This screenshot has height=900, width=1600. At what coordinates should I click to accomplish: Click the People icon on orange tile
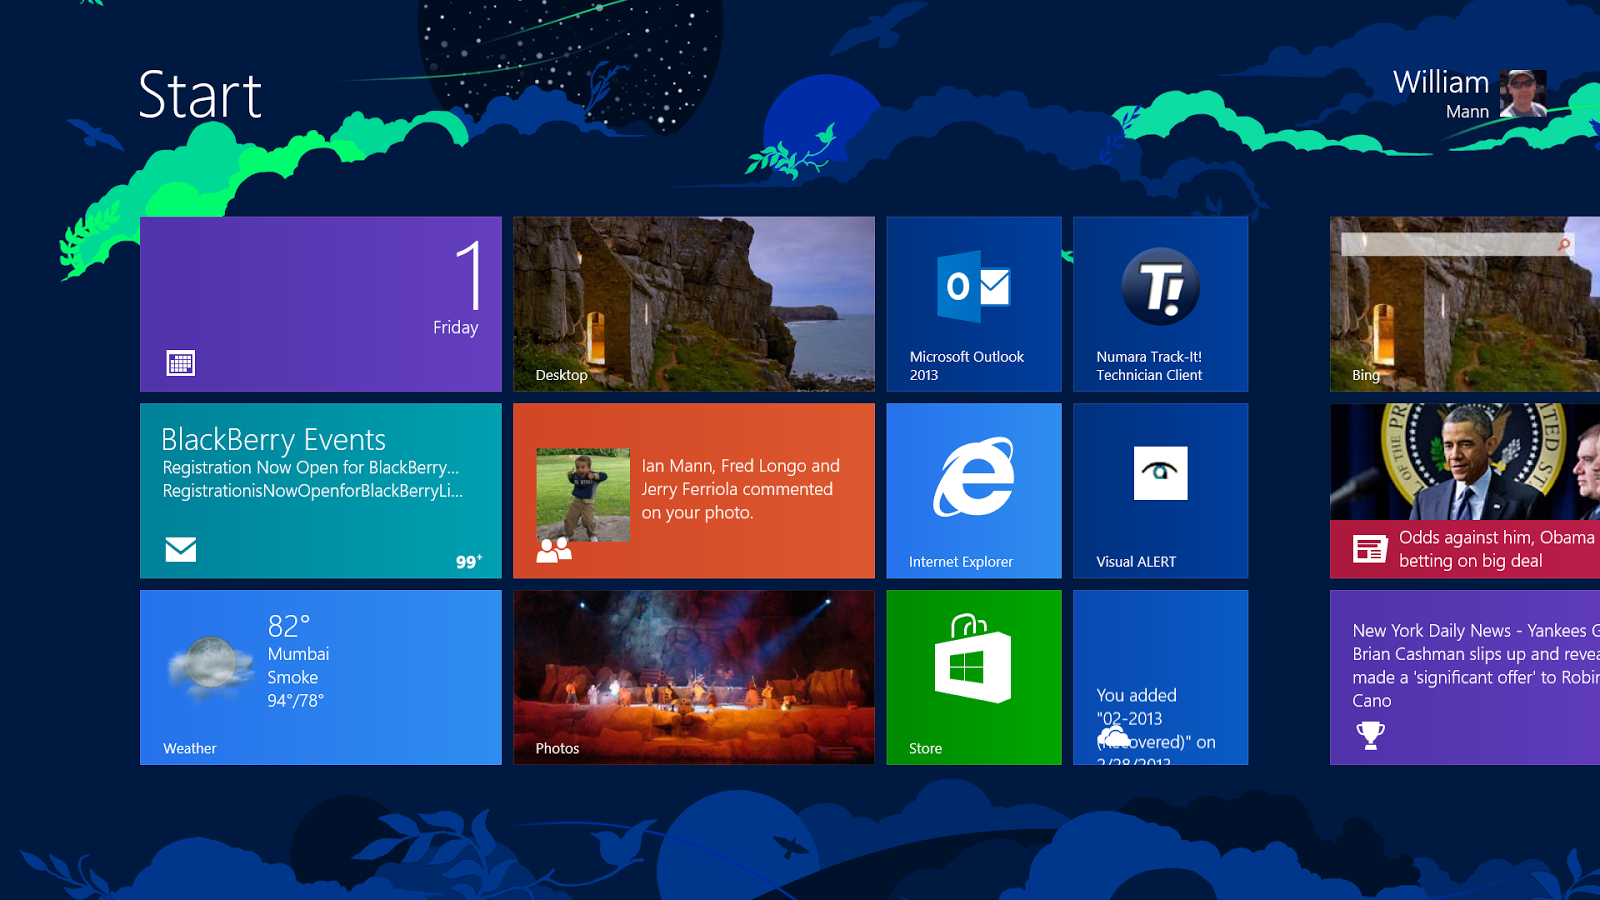554,550
